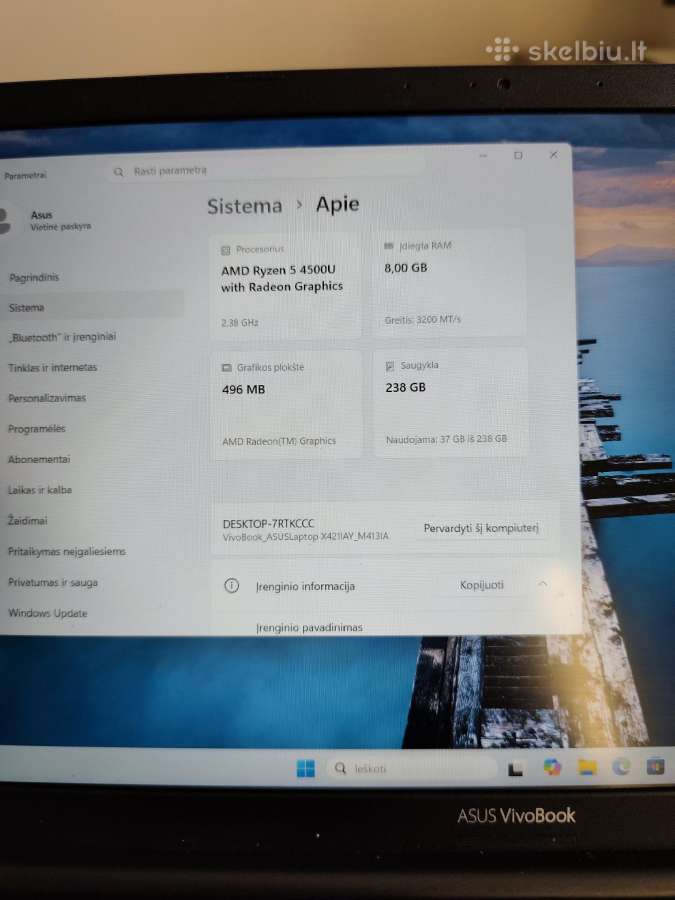Click the search magnifier icon in Settings
Image resolution: width=675 pixels, height=900 pixels.
[119, 172]
